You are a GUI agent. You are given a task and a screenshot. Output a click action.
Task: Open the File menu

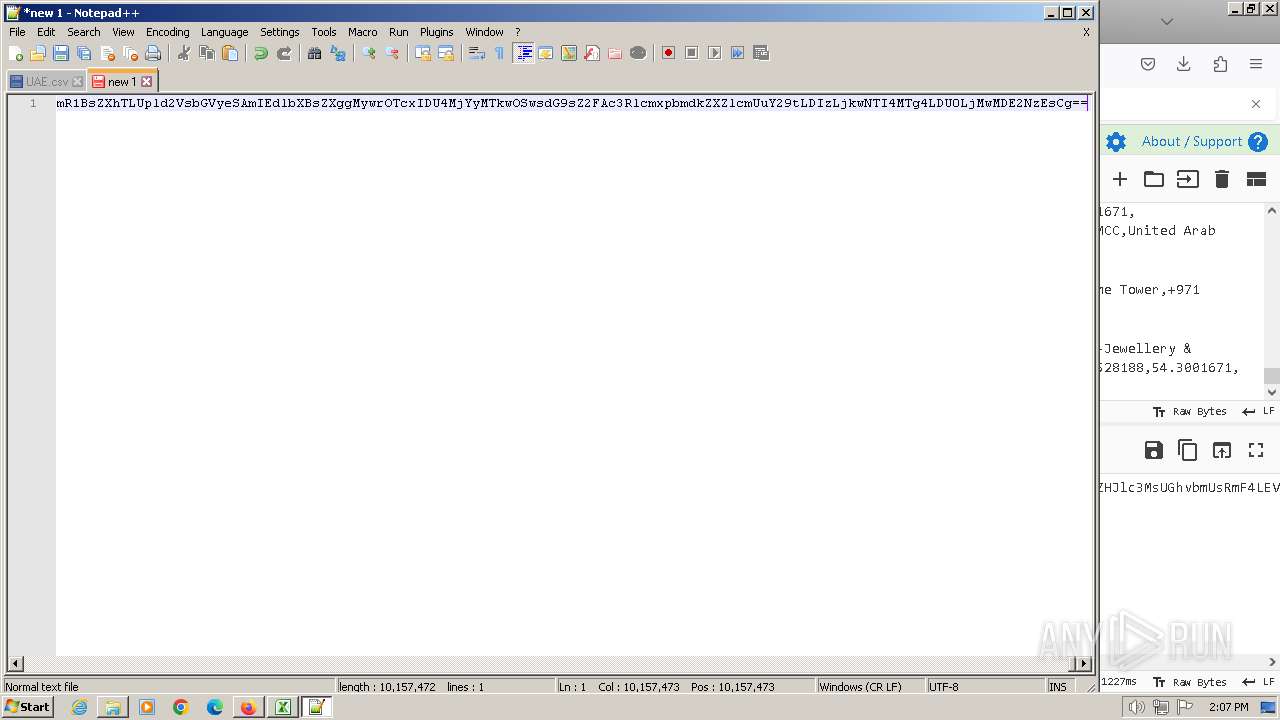tap(17, 32)
